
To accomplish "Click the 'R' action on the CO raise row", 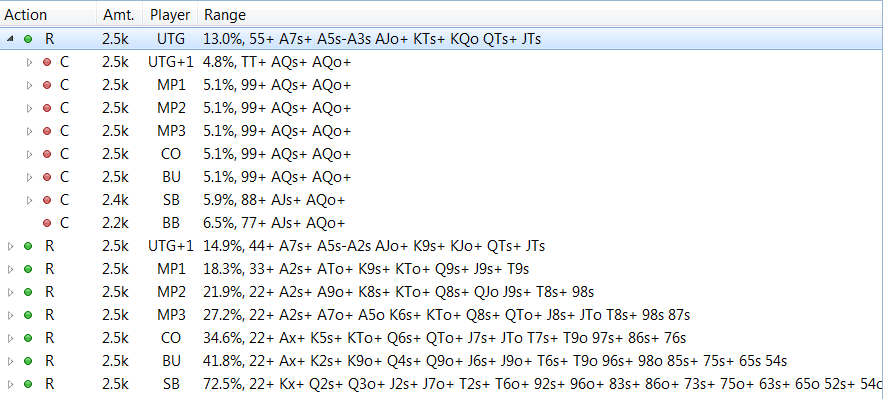I will (50, 339).
